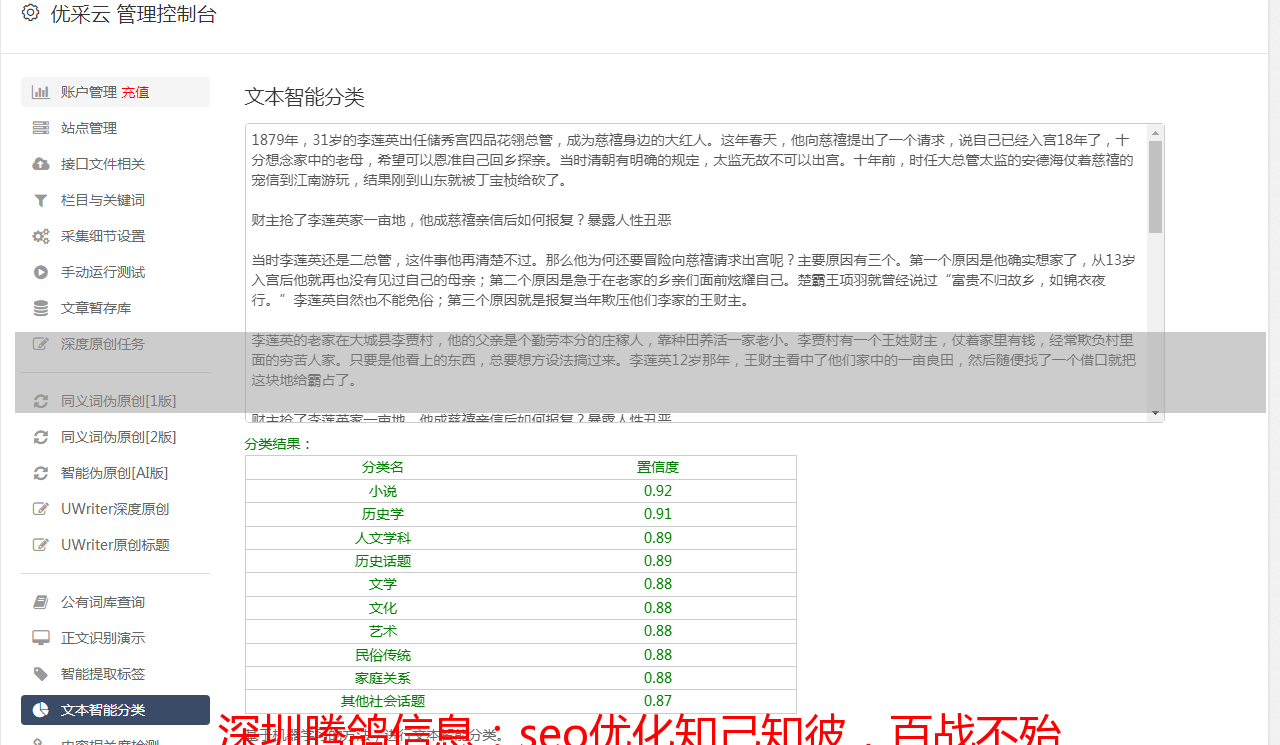The image size is (1280, 745).
Task: Click the text area scrollbar down arrow
Action: click(x=1156, y=413)
